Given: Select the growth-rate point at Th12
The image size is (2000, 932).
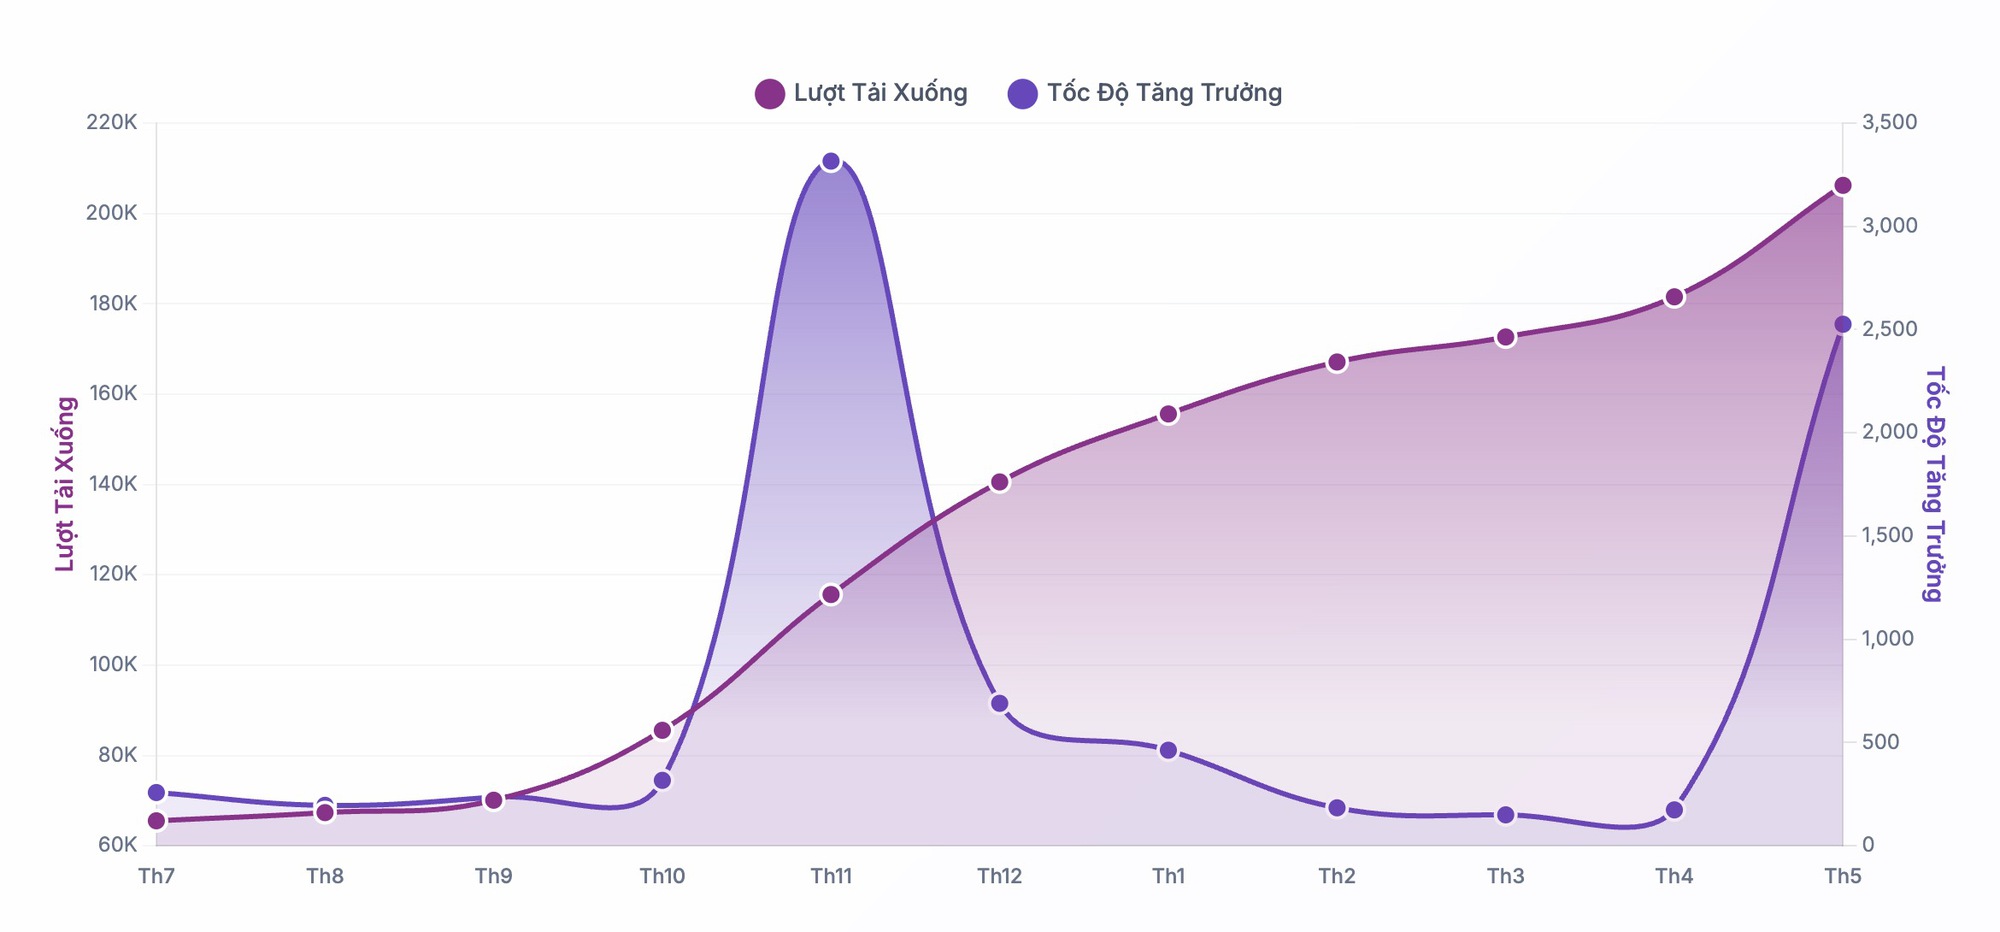Looking at the screenshot, I should [x=999, y=703].
